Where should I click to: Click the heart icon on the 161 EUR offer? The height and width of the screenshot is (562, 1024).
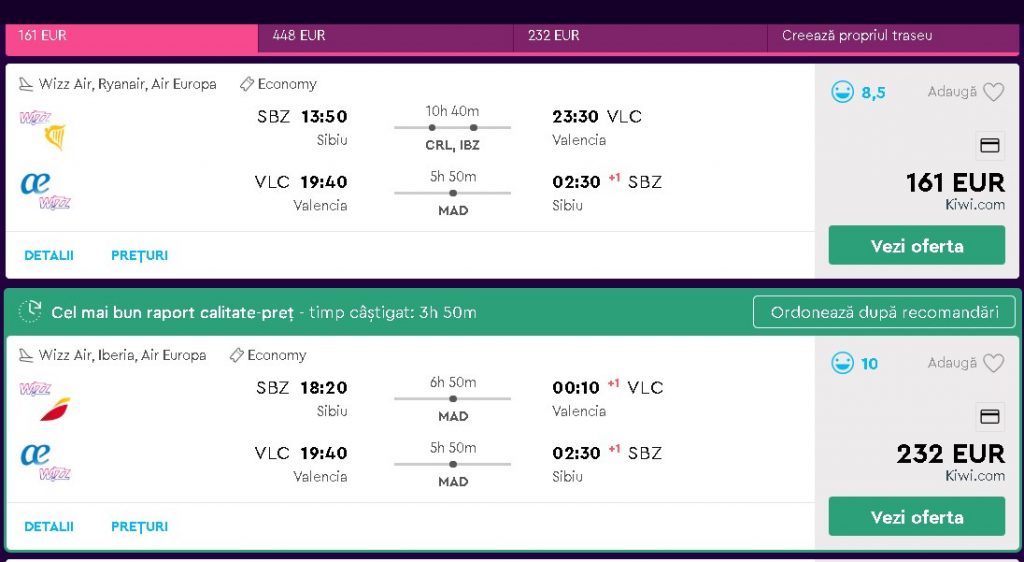click(x=993, y=92)
